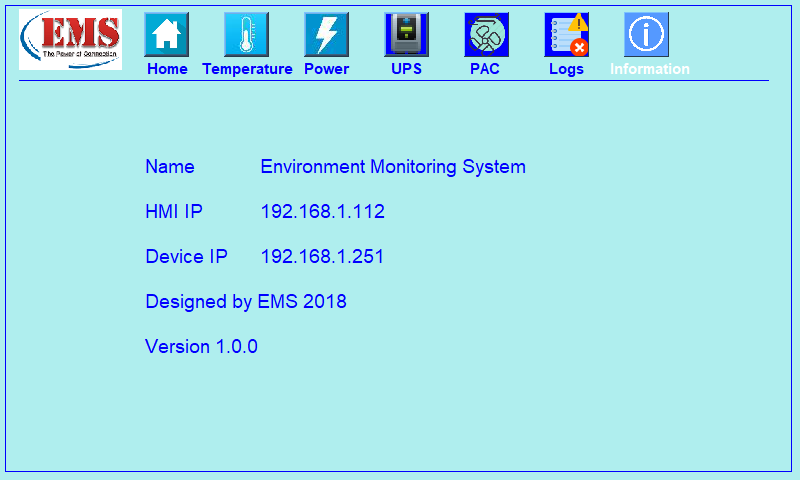The width and height of the screenshot is (800, 480).
Task: Open the Home screen house icon
Action: click(167, 34)
